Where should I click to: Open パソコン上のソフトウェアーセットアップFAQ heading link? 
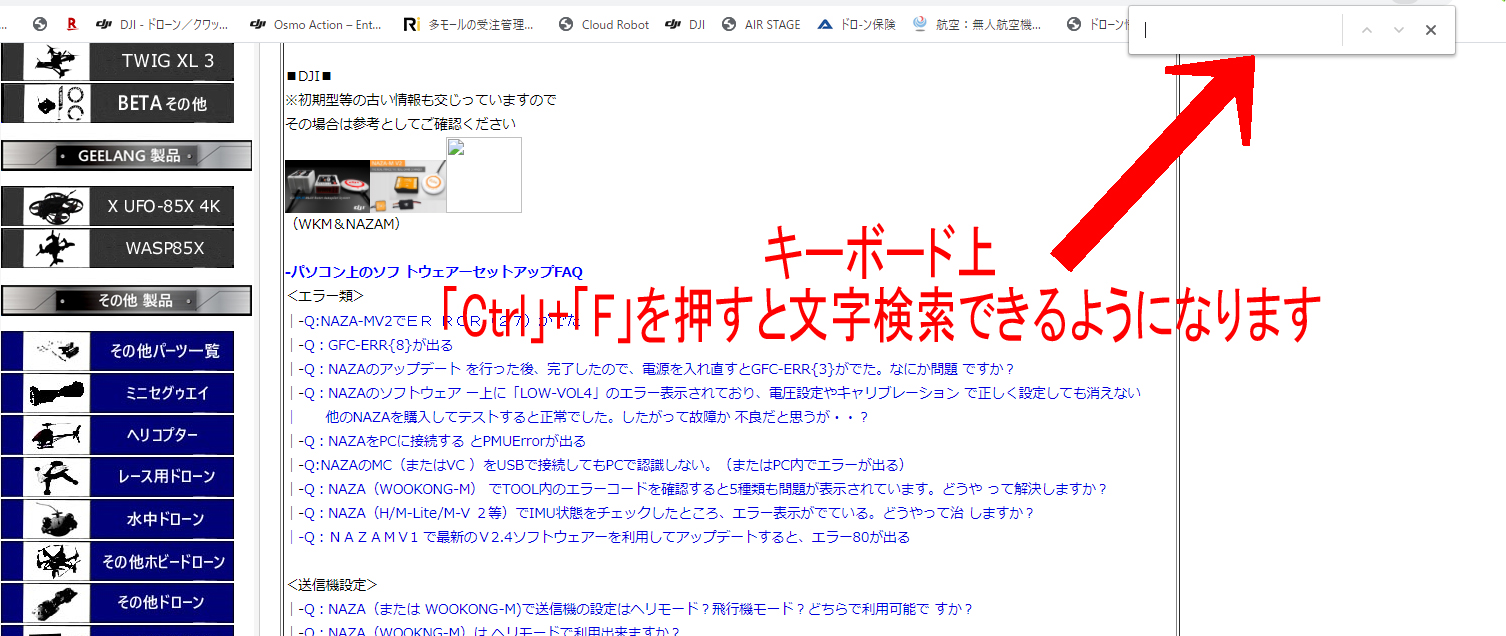click(434, 272)
